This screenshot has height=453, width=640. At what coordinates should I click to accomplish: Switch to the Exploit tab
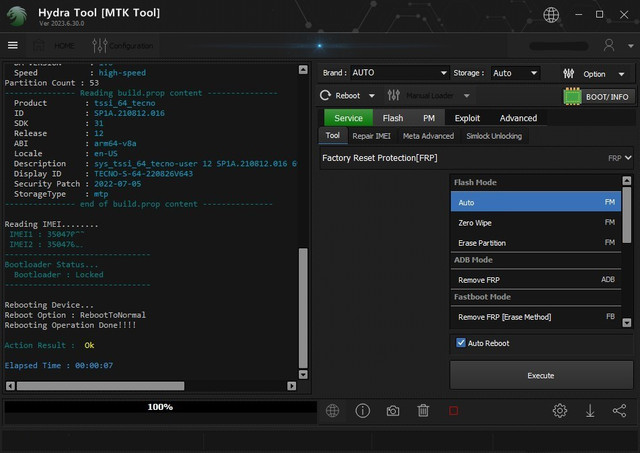point(467,118)
